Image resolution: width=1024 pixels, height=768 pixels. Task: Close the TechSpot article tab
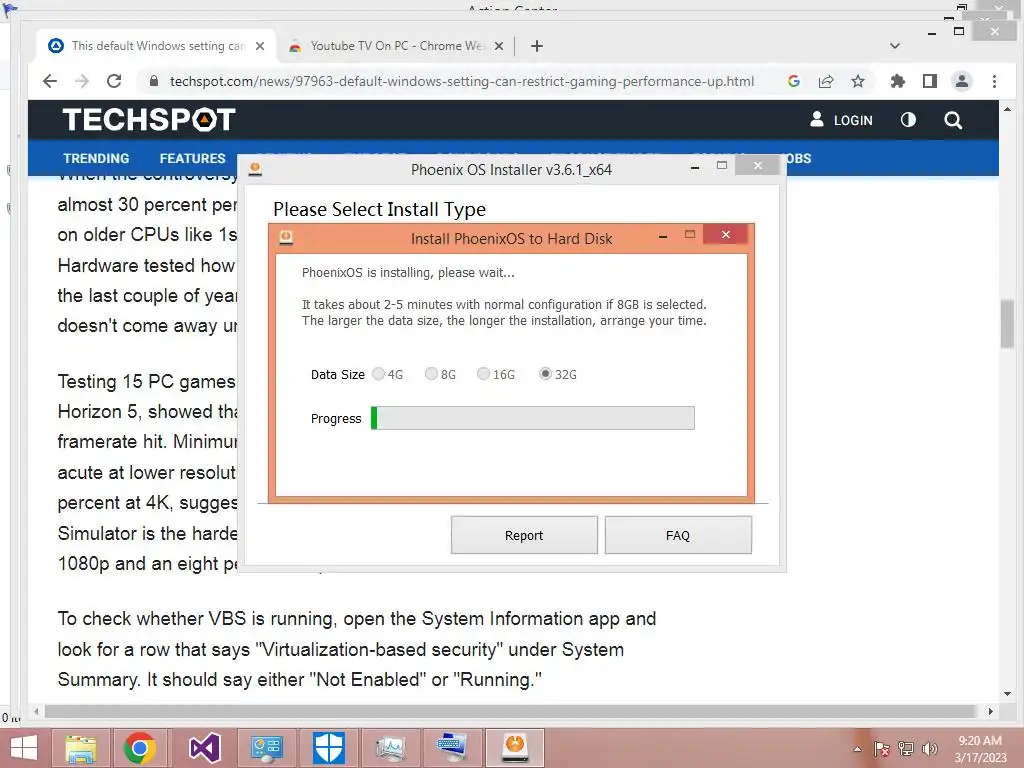[260, 46]
